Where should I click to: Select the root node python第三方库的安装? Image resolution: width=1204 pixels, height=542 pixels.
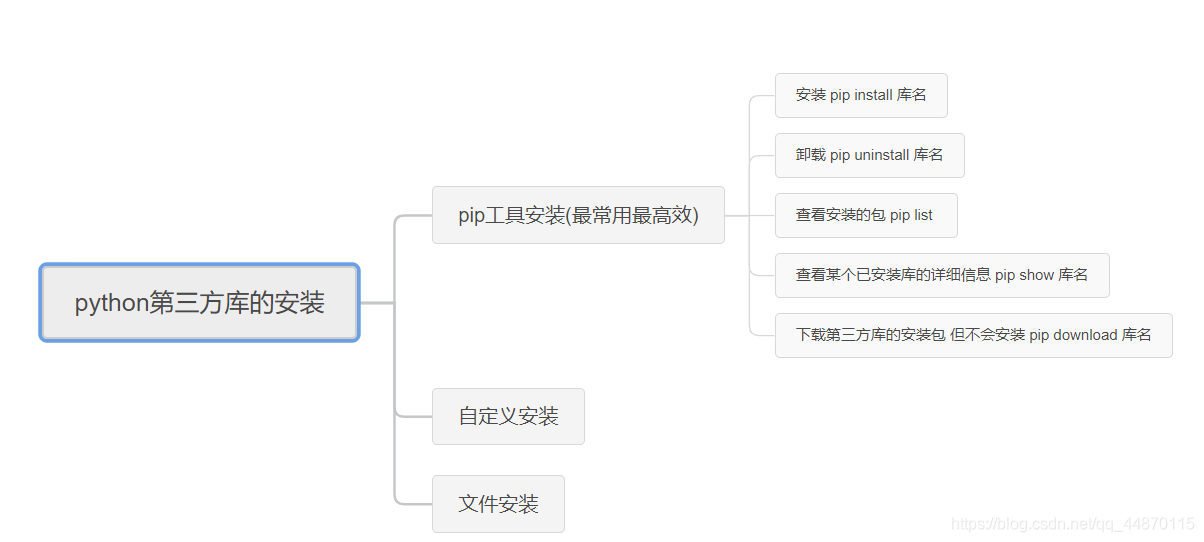coord(199,303)
